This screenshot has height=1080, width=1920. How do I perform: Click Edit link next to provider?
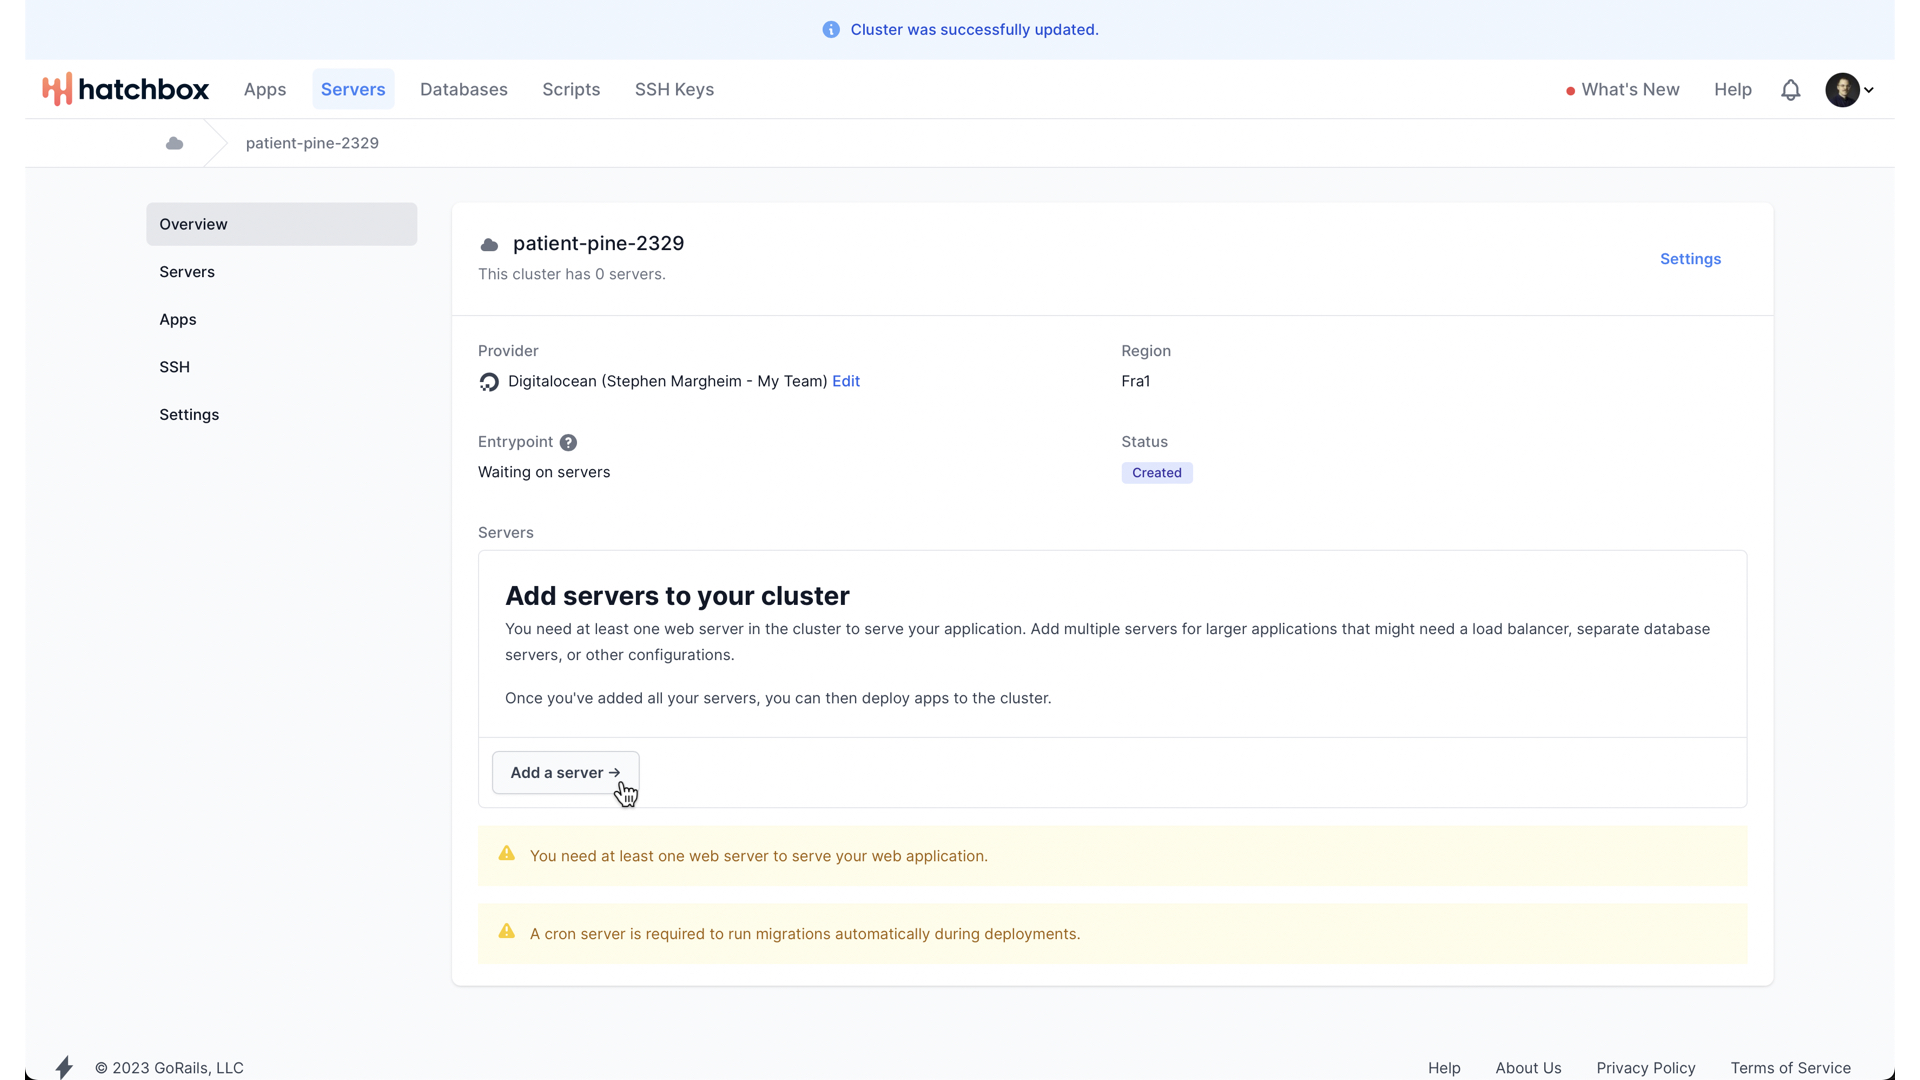[x=846, y=381]
